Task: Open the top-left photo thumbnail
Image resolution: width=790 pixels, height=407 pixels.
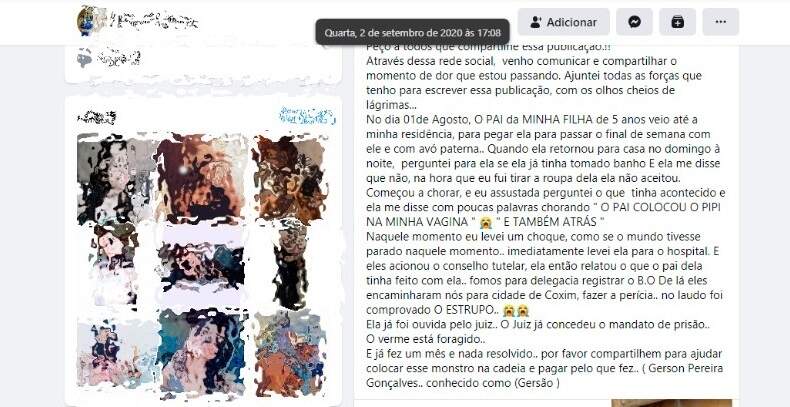Action: [115, 179]
